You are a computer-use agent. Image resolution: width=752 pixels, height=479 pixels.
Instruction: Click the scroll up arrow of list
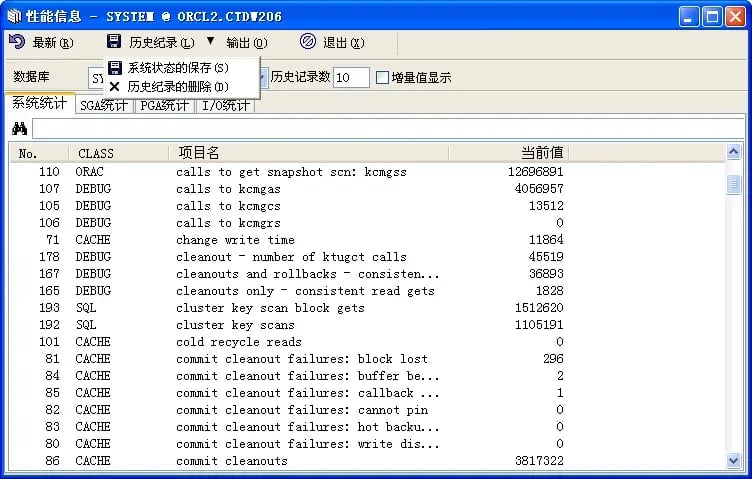(734, 153)
